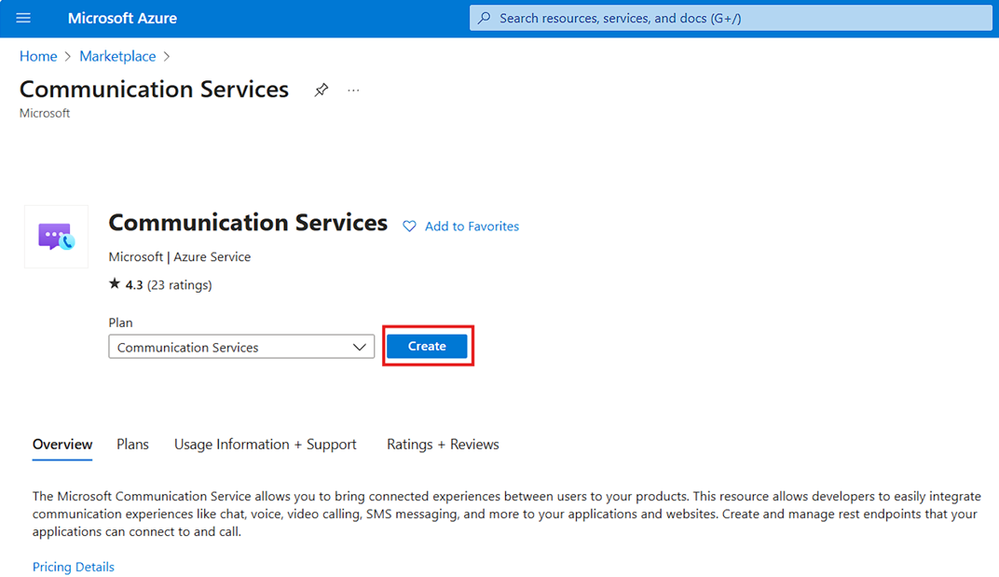Go to Marketplace breadcrumb
This screenshot has height=577, width=999.
pyautogui.click(x=117, y=56)
